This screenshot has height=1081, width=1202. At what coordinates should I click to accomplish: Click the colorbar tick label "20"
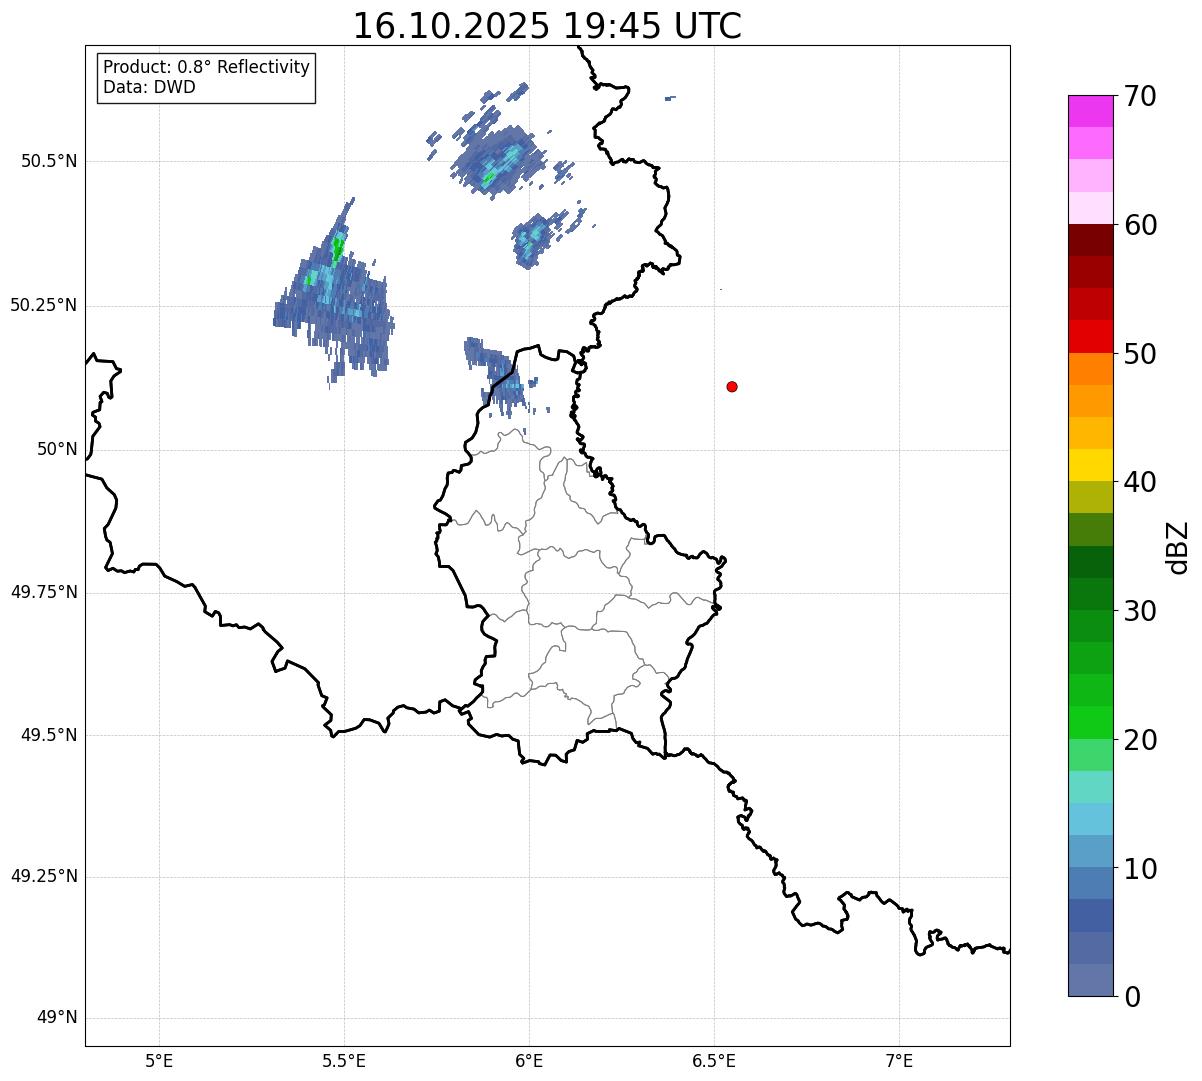coord(1141,740)
